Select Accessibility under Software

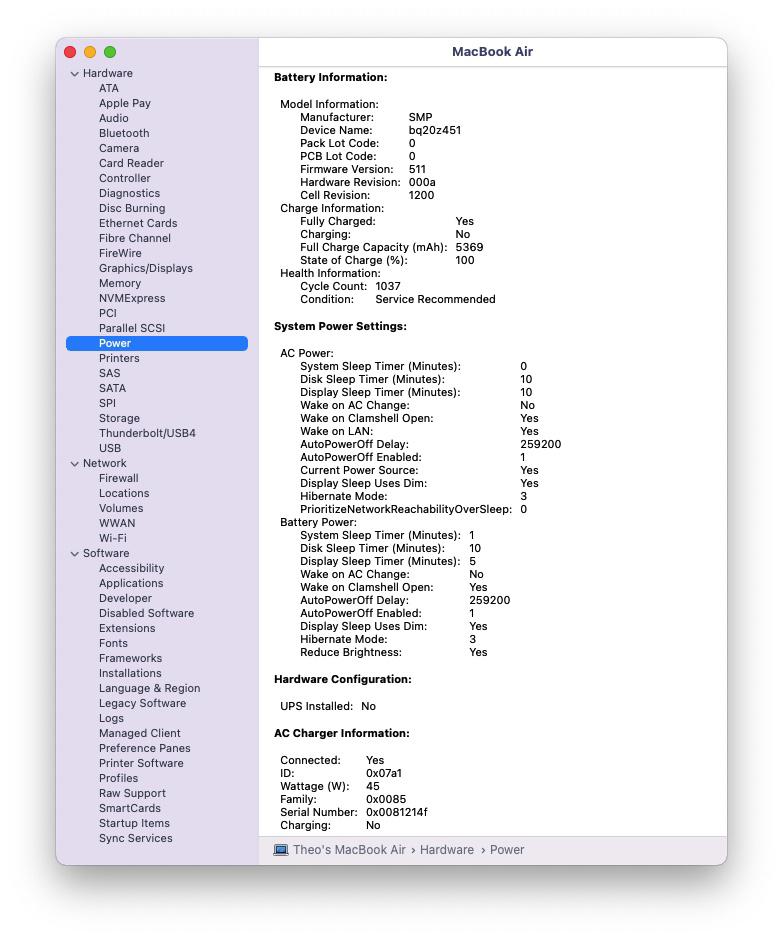[131, 568]
